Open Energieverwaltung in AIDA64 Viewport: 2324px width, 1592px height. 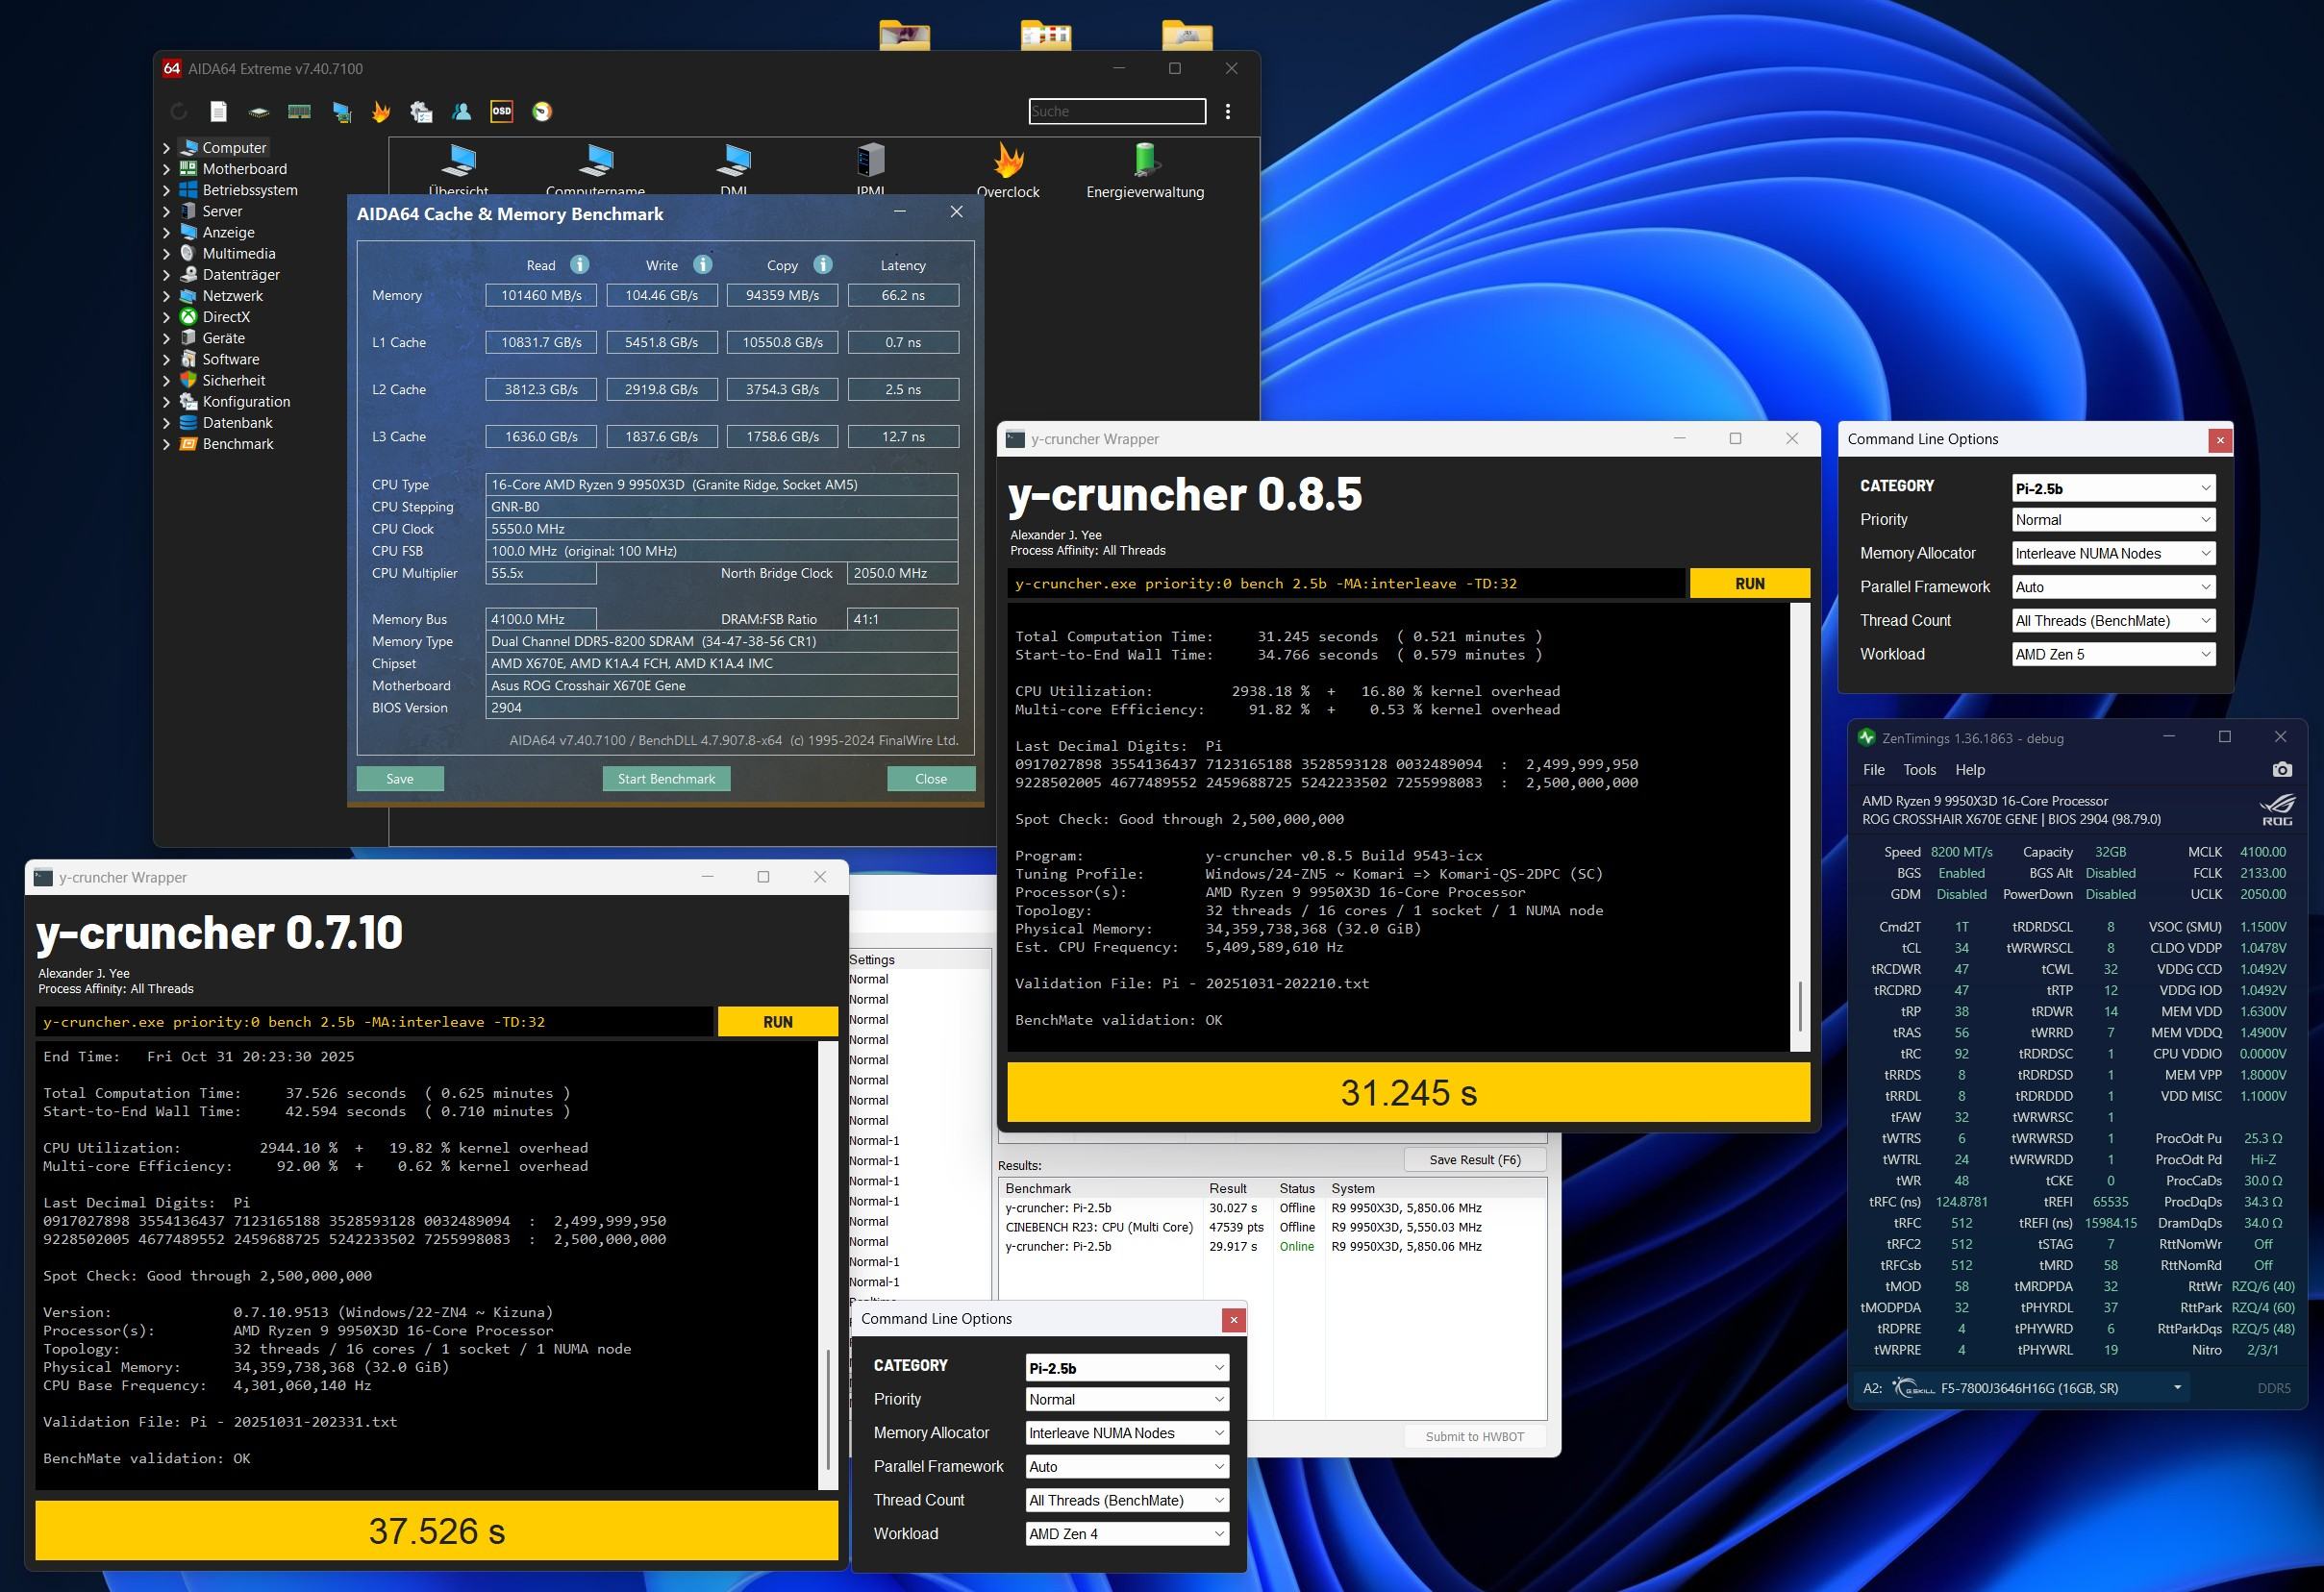(1145, 170)
